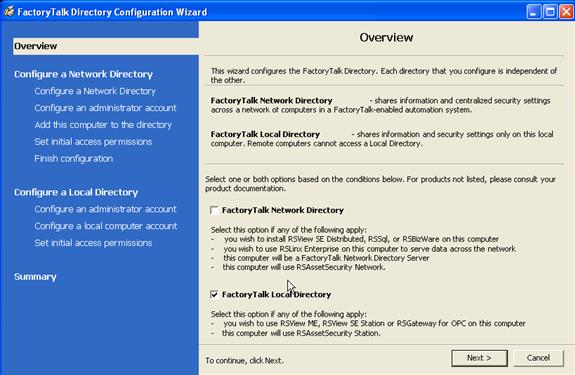Open the Configure a Local Directory heading
The image size is (575, 375).
tap(76, 192)
